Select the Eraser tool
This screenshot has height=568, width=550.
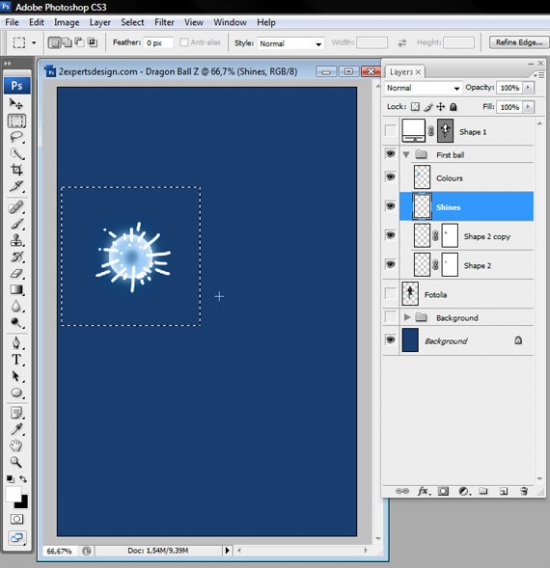coord(16,273)
